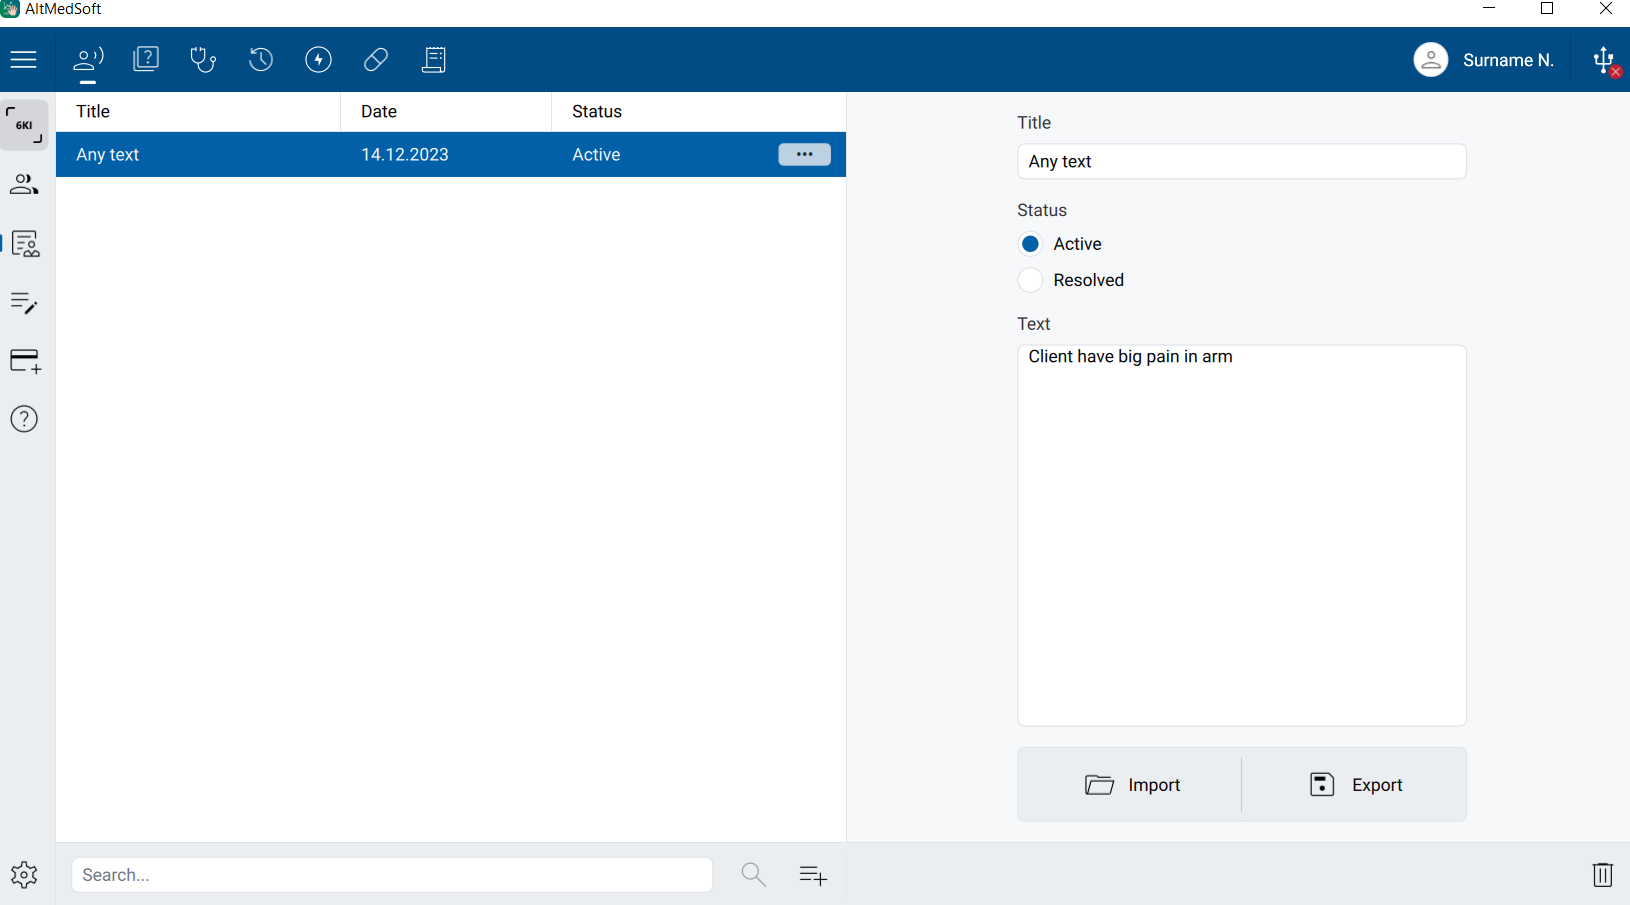Click the question cards icon in toolbar
The height and width of the screenshot is (905, 1630).
tap(146, 60)
